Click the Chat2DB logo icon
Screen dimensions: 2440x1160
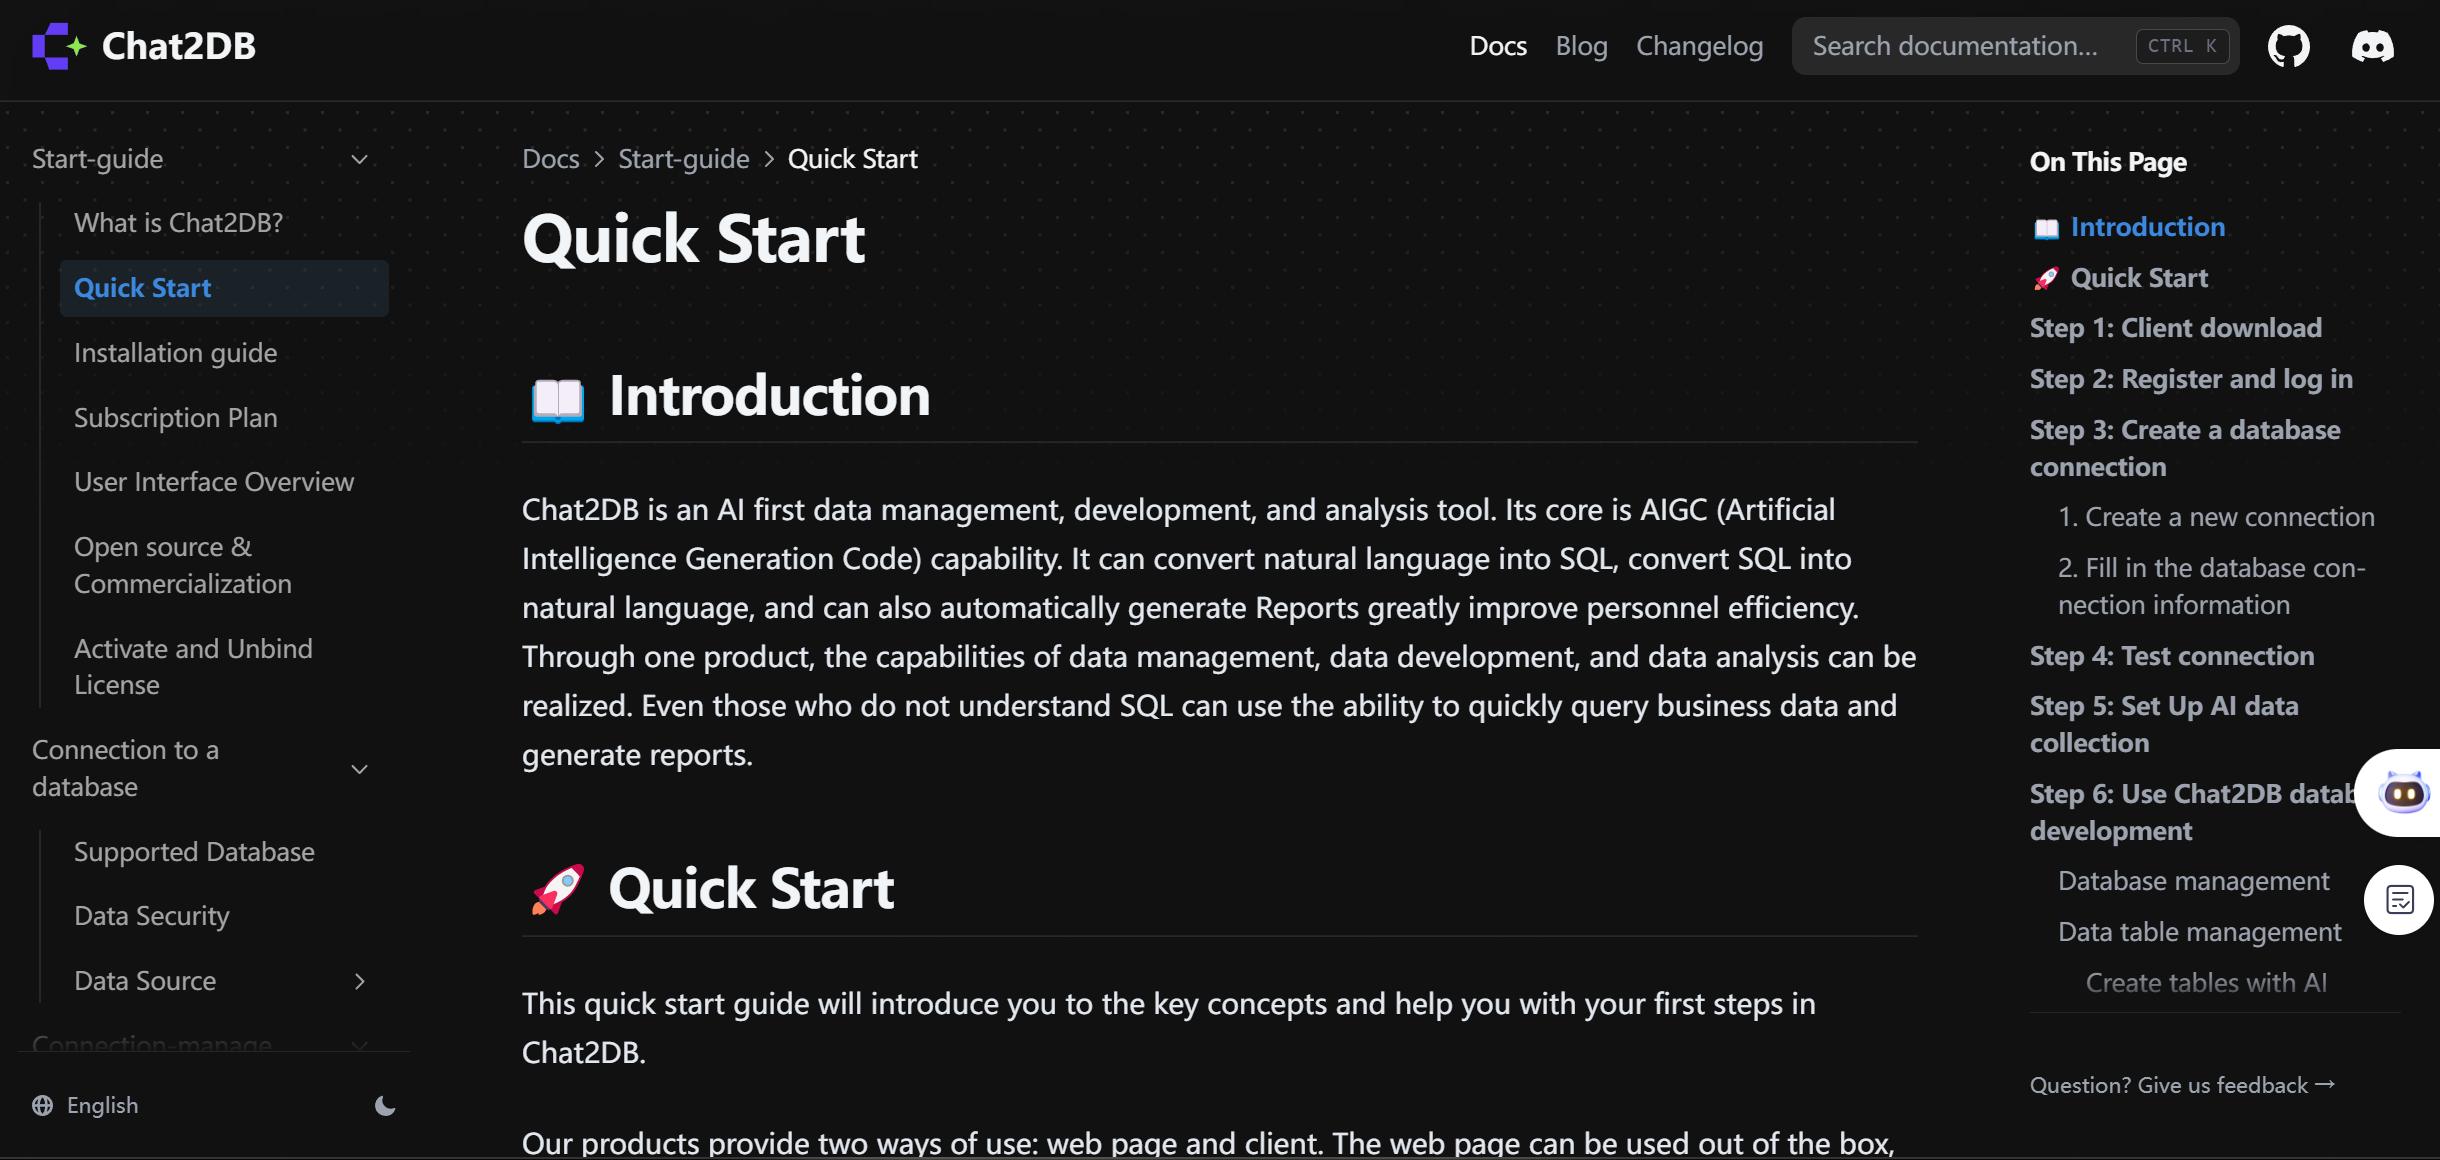pyautogui.click(x=59, y=46)
